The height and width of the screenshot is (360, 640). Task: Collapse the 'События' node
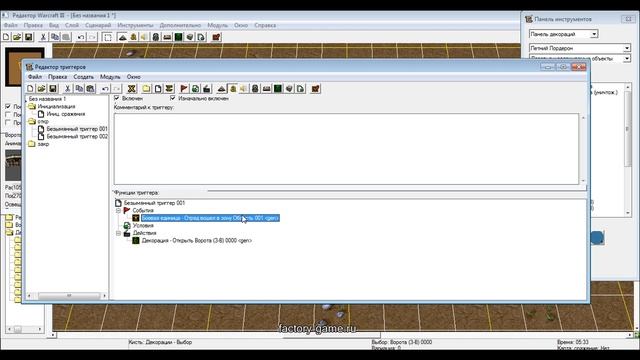[x=118, y=211]
